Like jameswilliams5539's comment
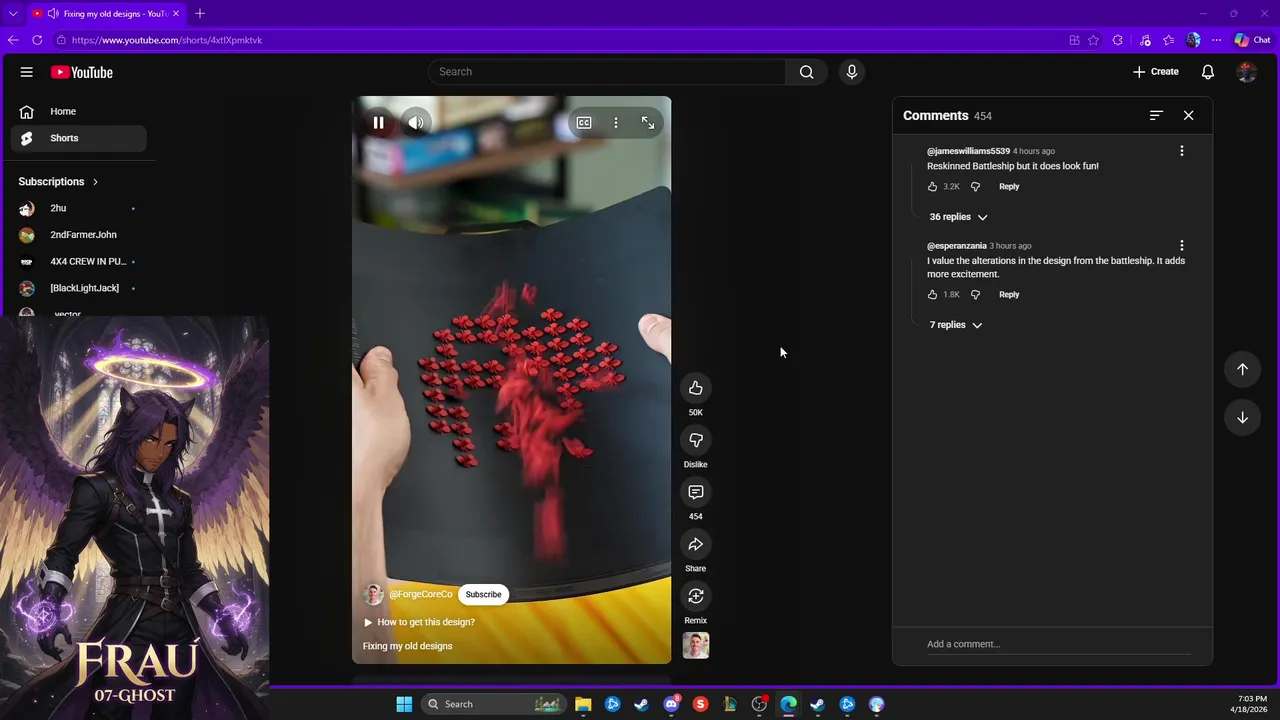 (932, 187)
